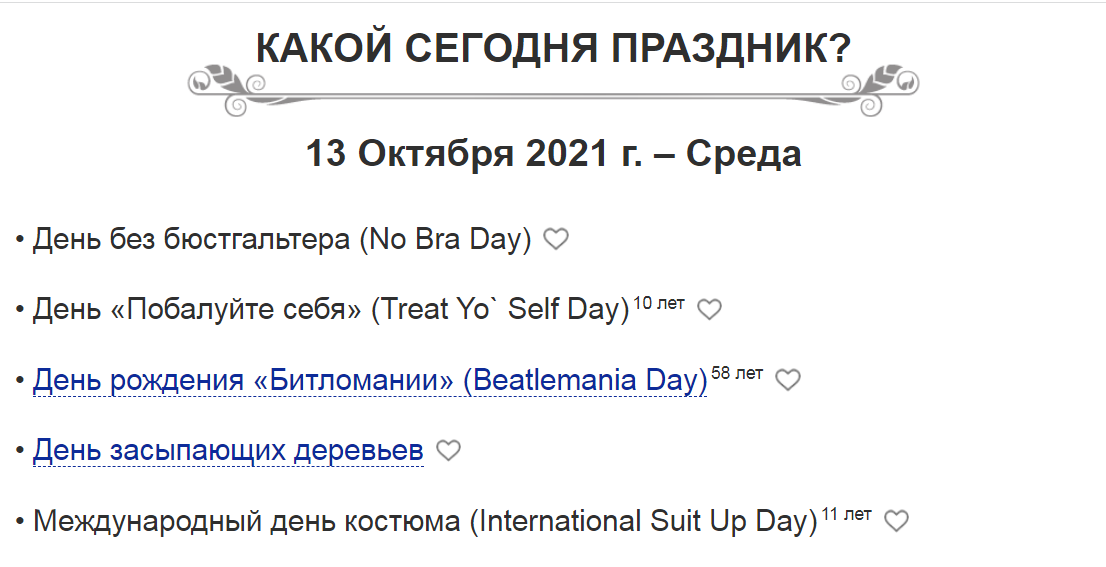1106x567 pixels.
Task: Click the 58 лет superscript label
Action: click(x=737, y=373)
